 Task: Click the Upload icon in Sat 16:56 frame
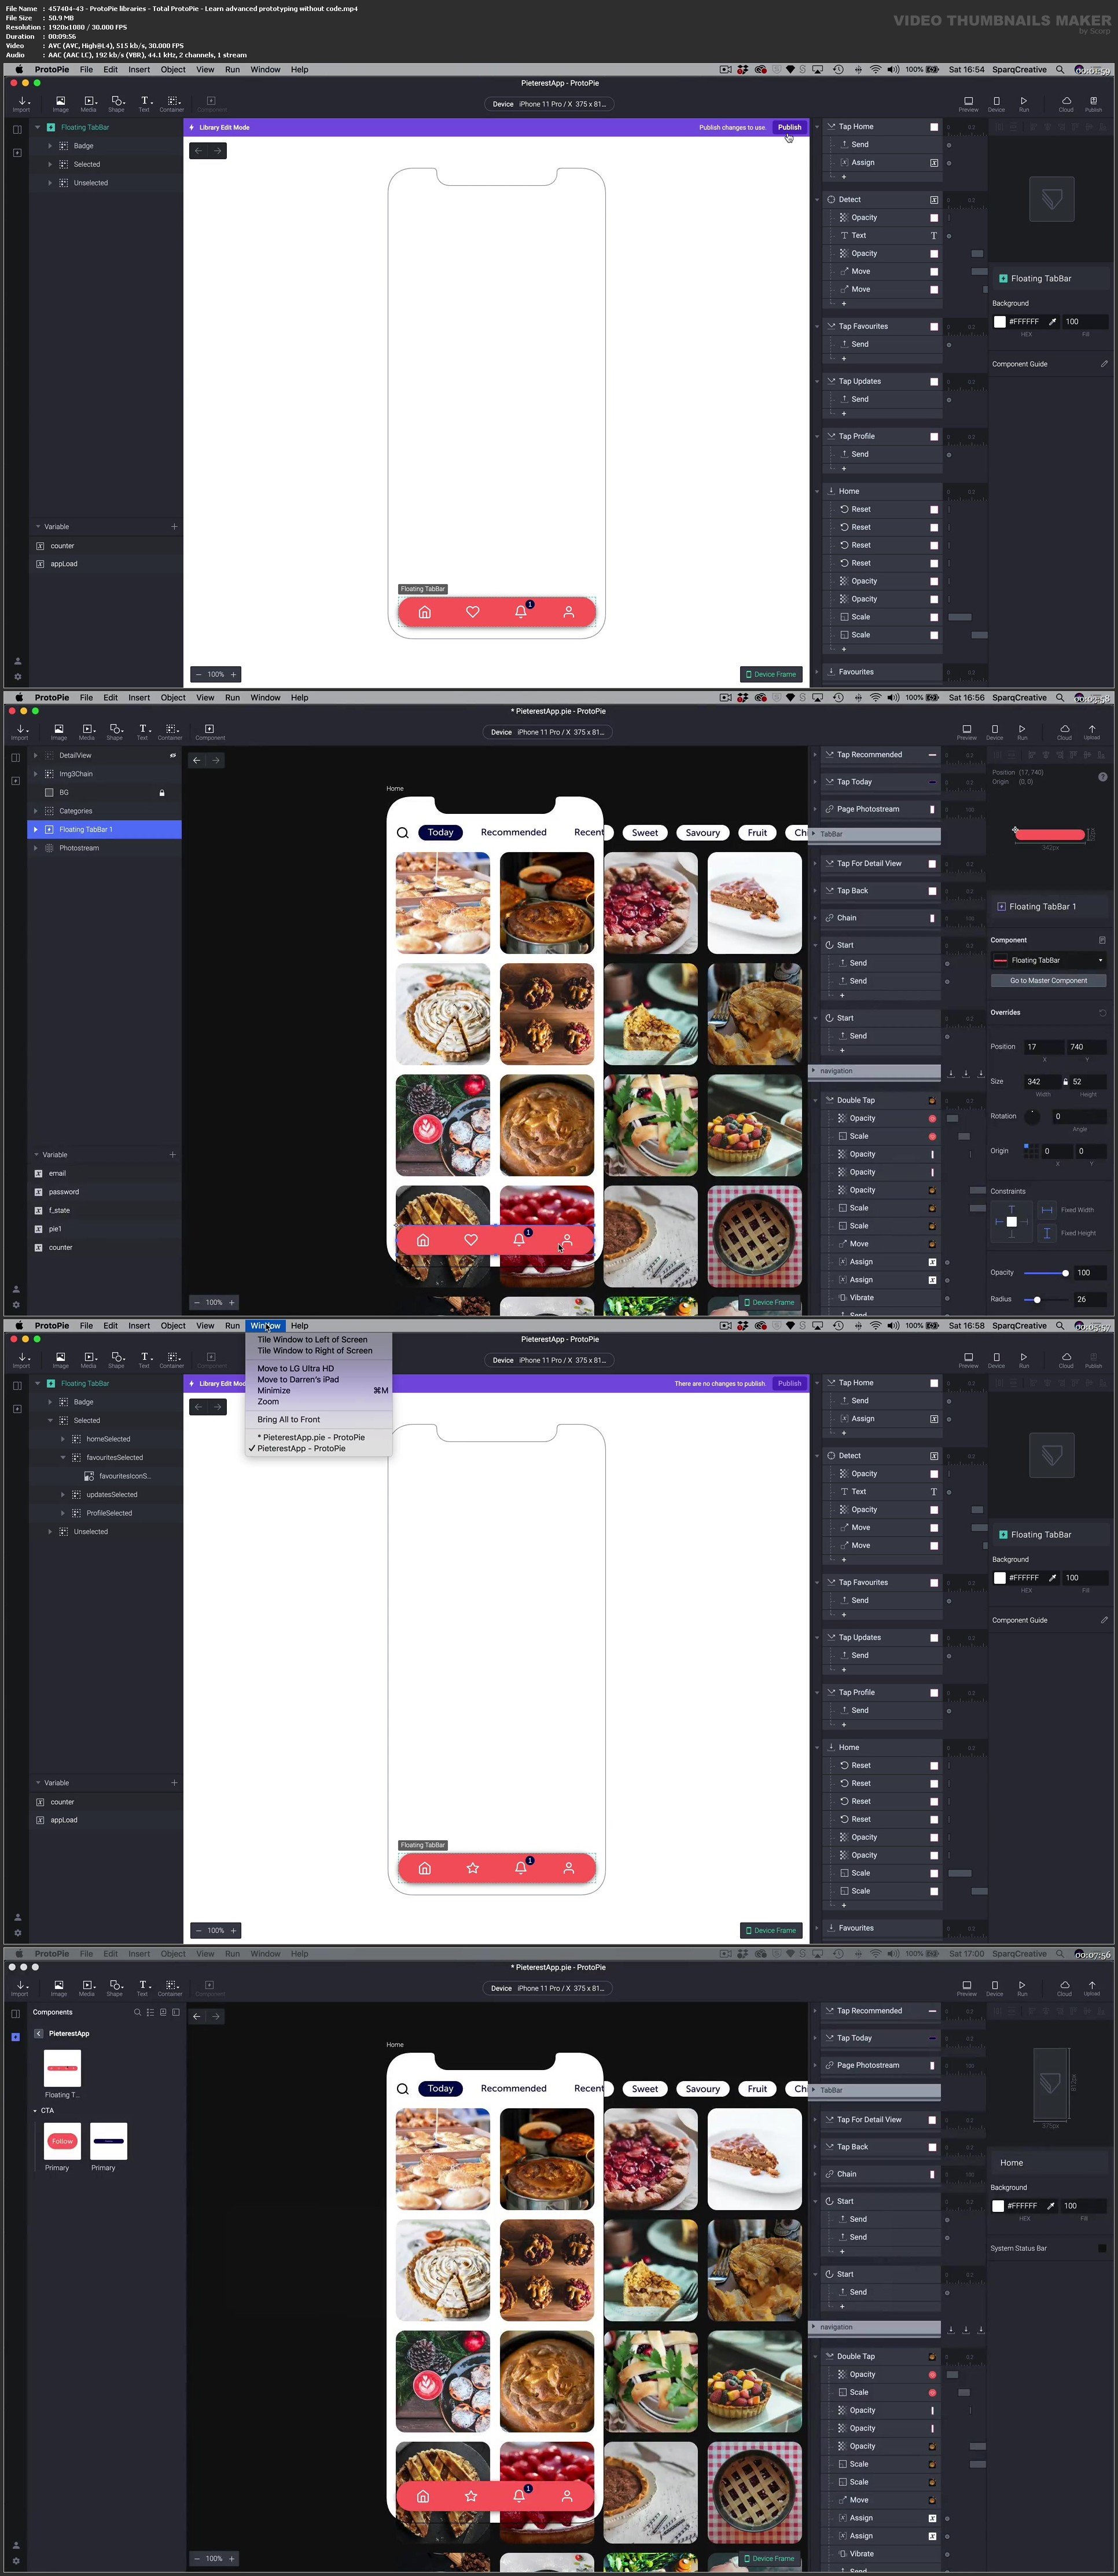1092,731
